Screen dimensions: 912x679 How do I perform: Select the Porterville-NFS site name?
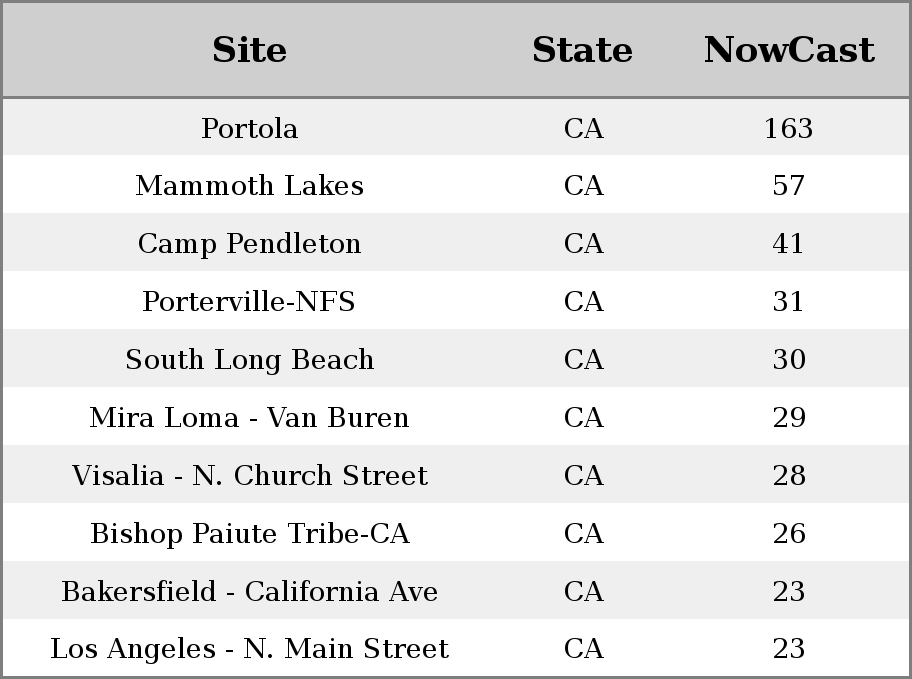[x=249, y=301]
